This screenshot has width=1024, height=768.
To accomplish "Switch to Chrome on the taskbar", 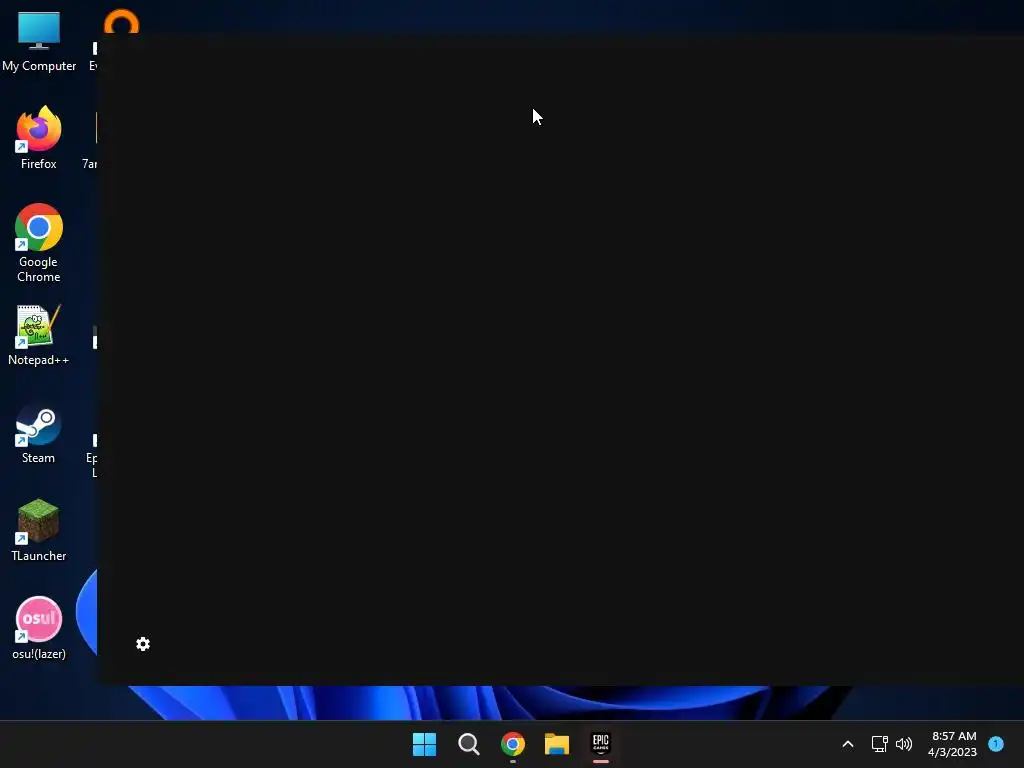I will [513, 744].
